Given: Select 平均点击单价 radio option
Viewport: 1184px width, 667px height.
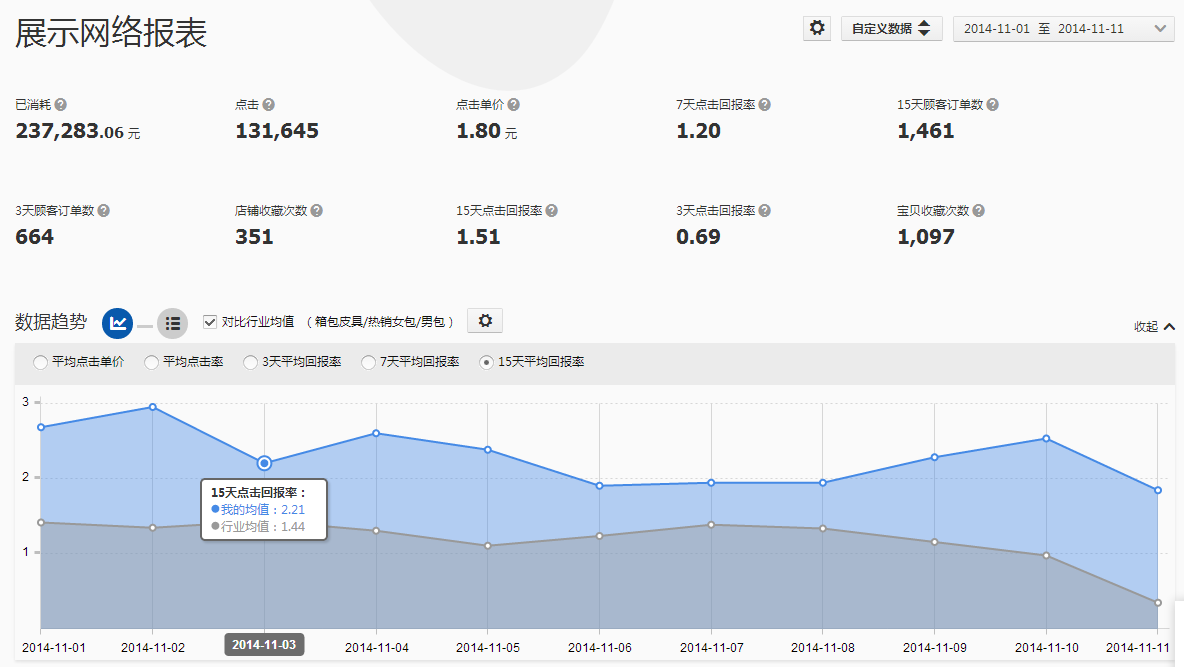Looking at the screenshot, I should [x=41, y=362].
